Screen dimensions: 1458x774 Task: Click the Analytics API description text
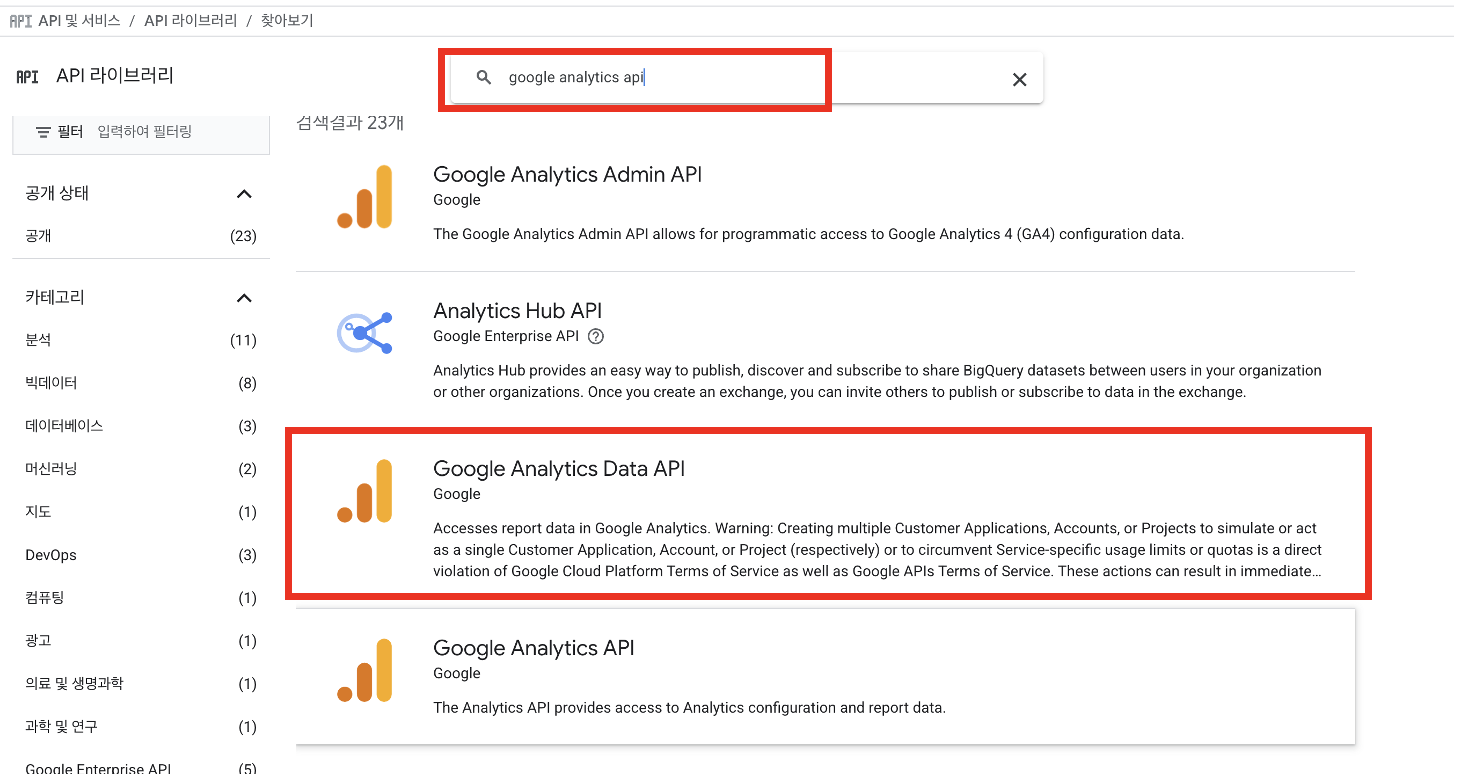pyautogui.click(x=689, y=707)
